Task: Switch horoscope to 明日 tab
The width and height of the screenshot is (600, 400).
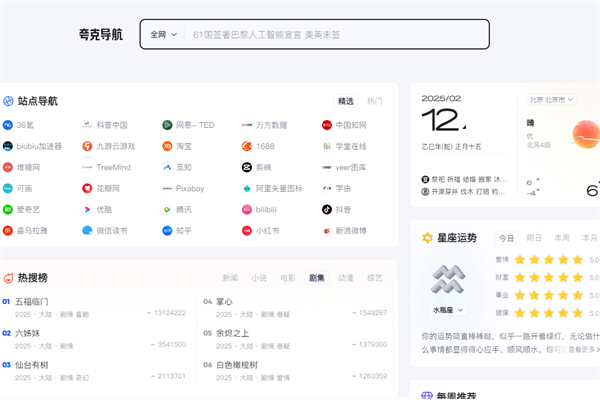Action: coord(534,238)
